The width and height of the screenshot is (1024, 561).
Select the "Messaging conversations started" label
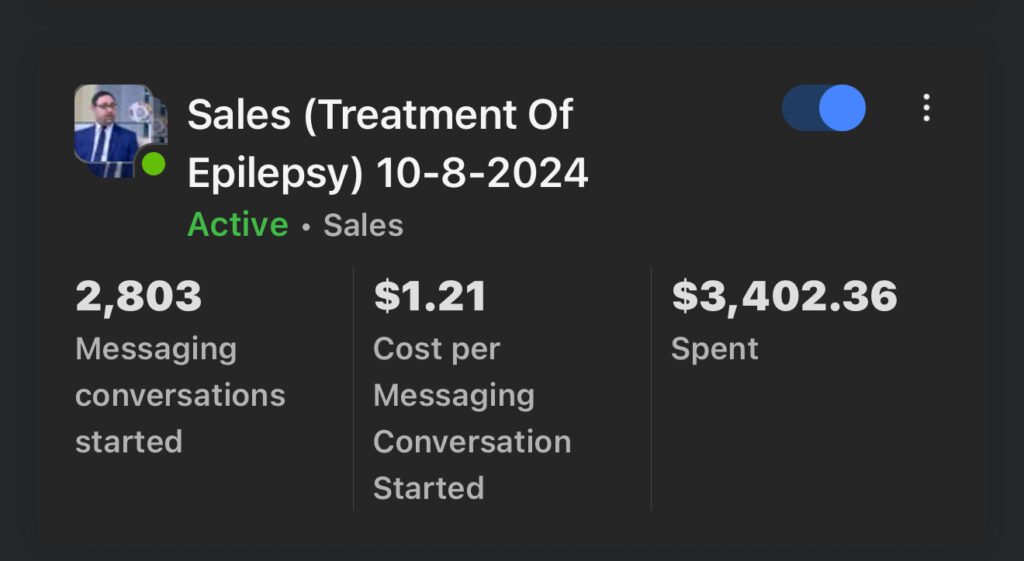tap(180, 395)
